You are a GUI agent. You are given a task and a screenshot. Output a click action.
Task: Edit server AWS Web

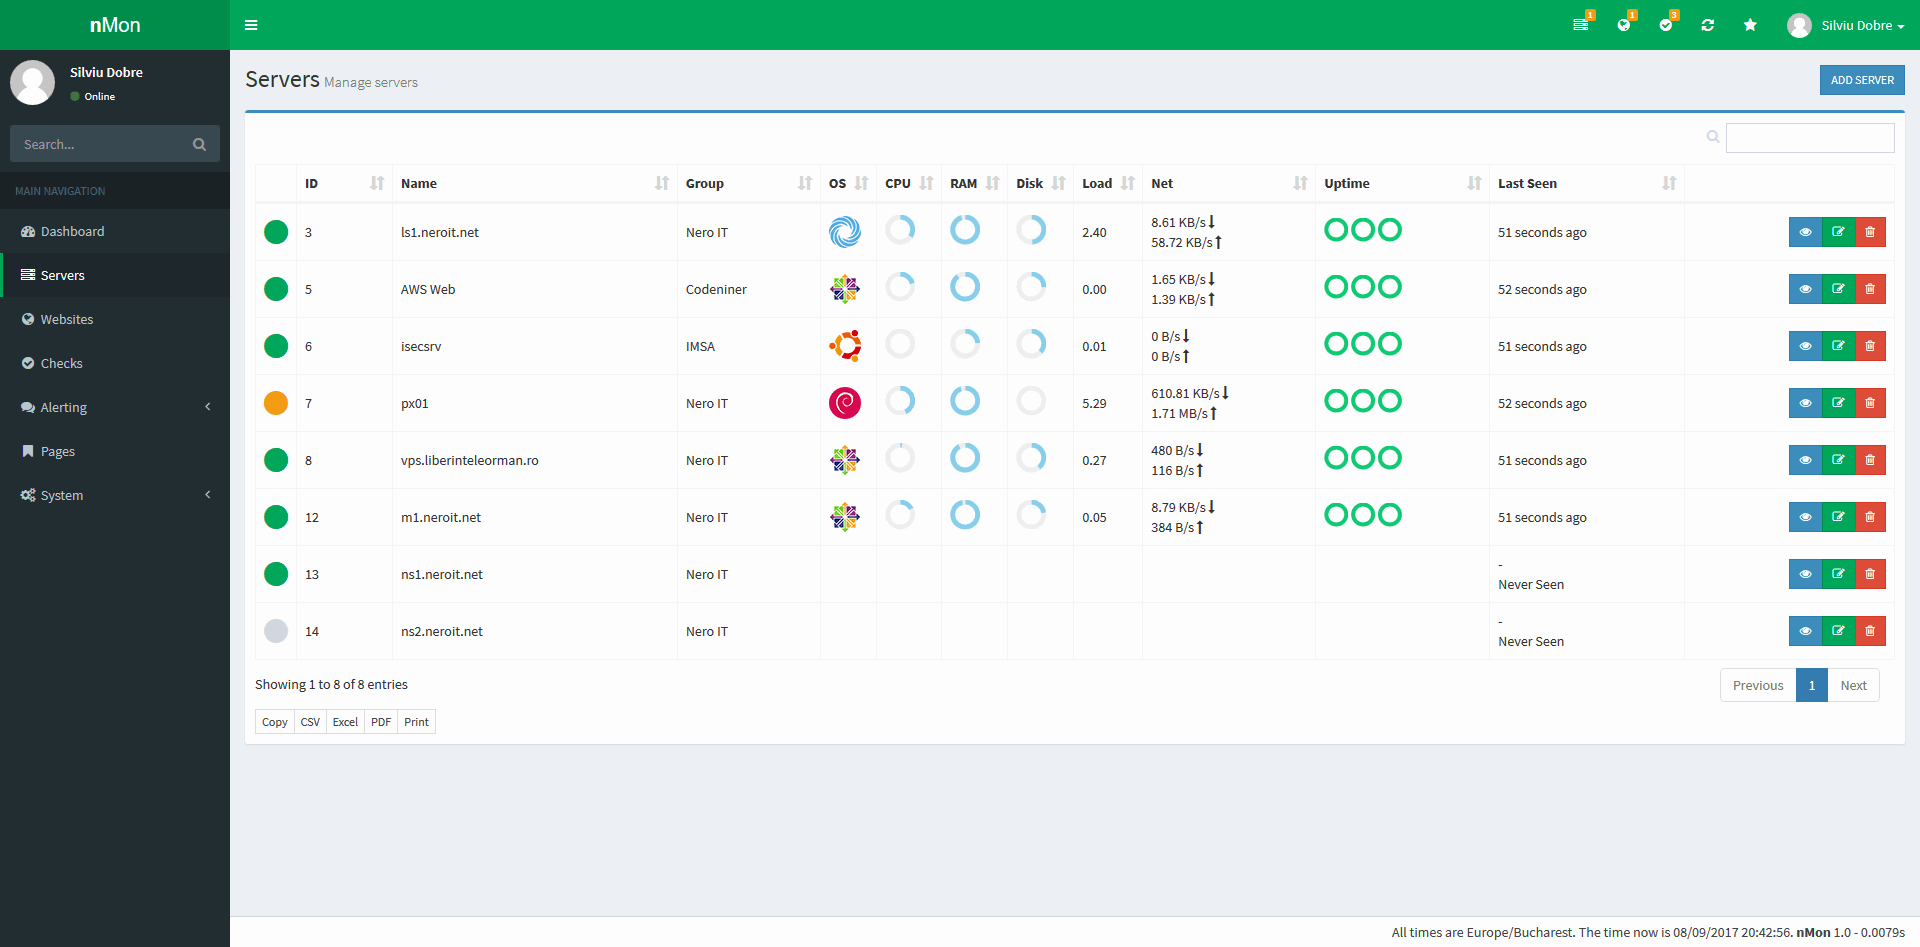click(x=1838, y=289)
